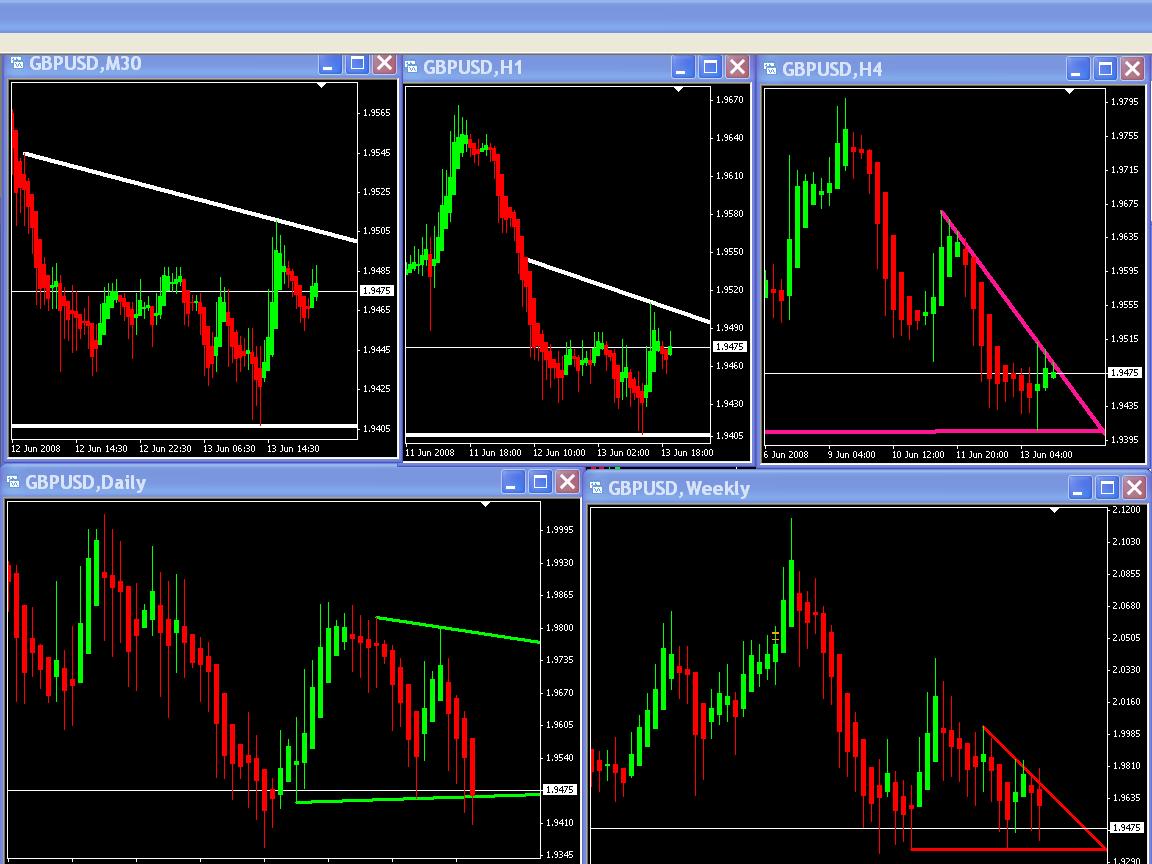1152x864 pixels.
Task: Close the GBPUSD,M30 chart window
Action: click(384, 63)
